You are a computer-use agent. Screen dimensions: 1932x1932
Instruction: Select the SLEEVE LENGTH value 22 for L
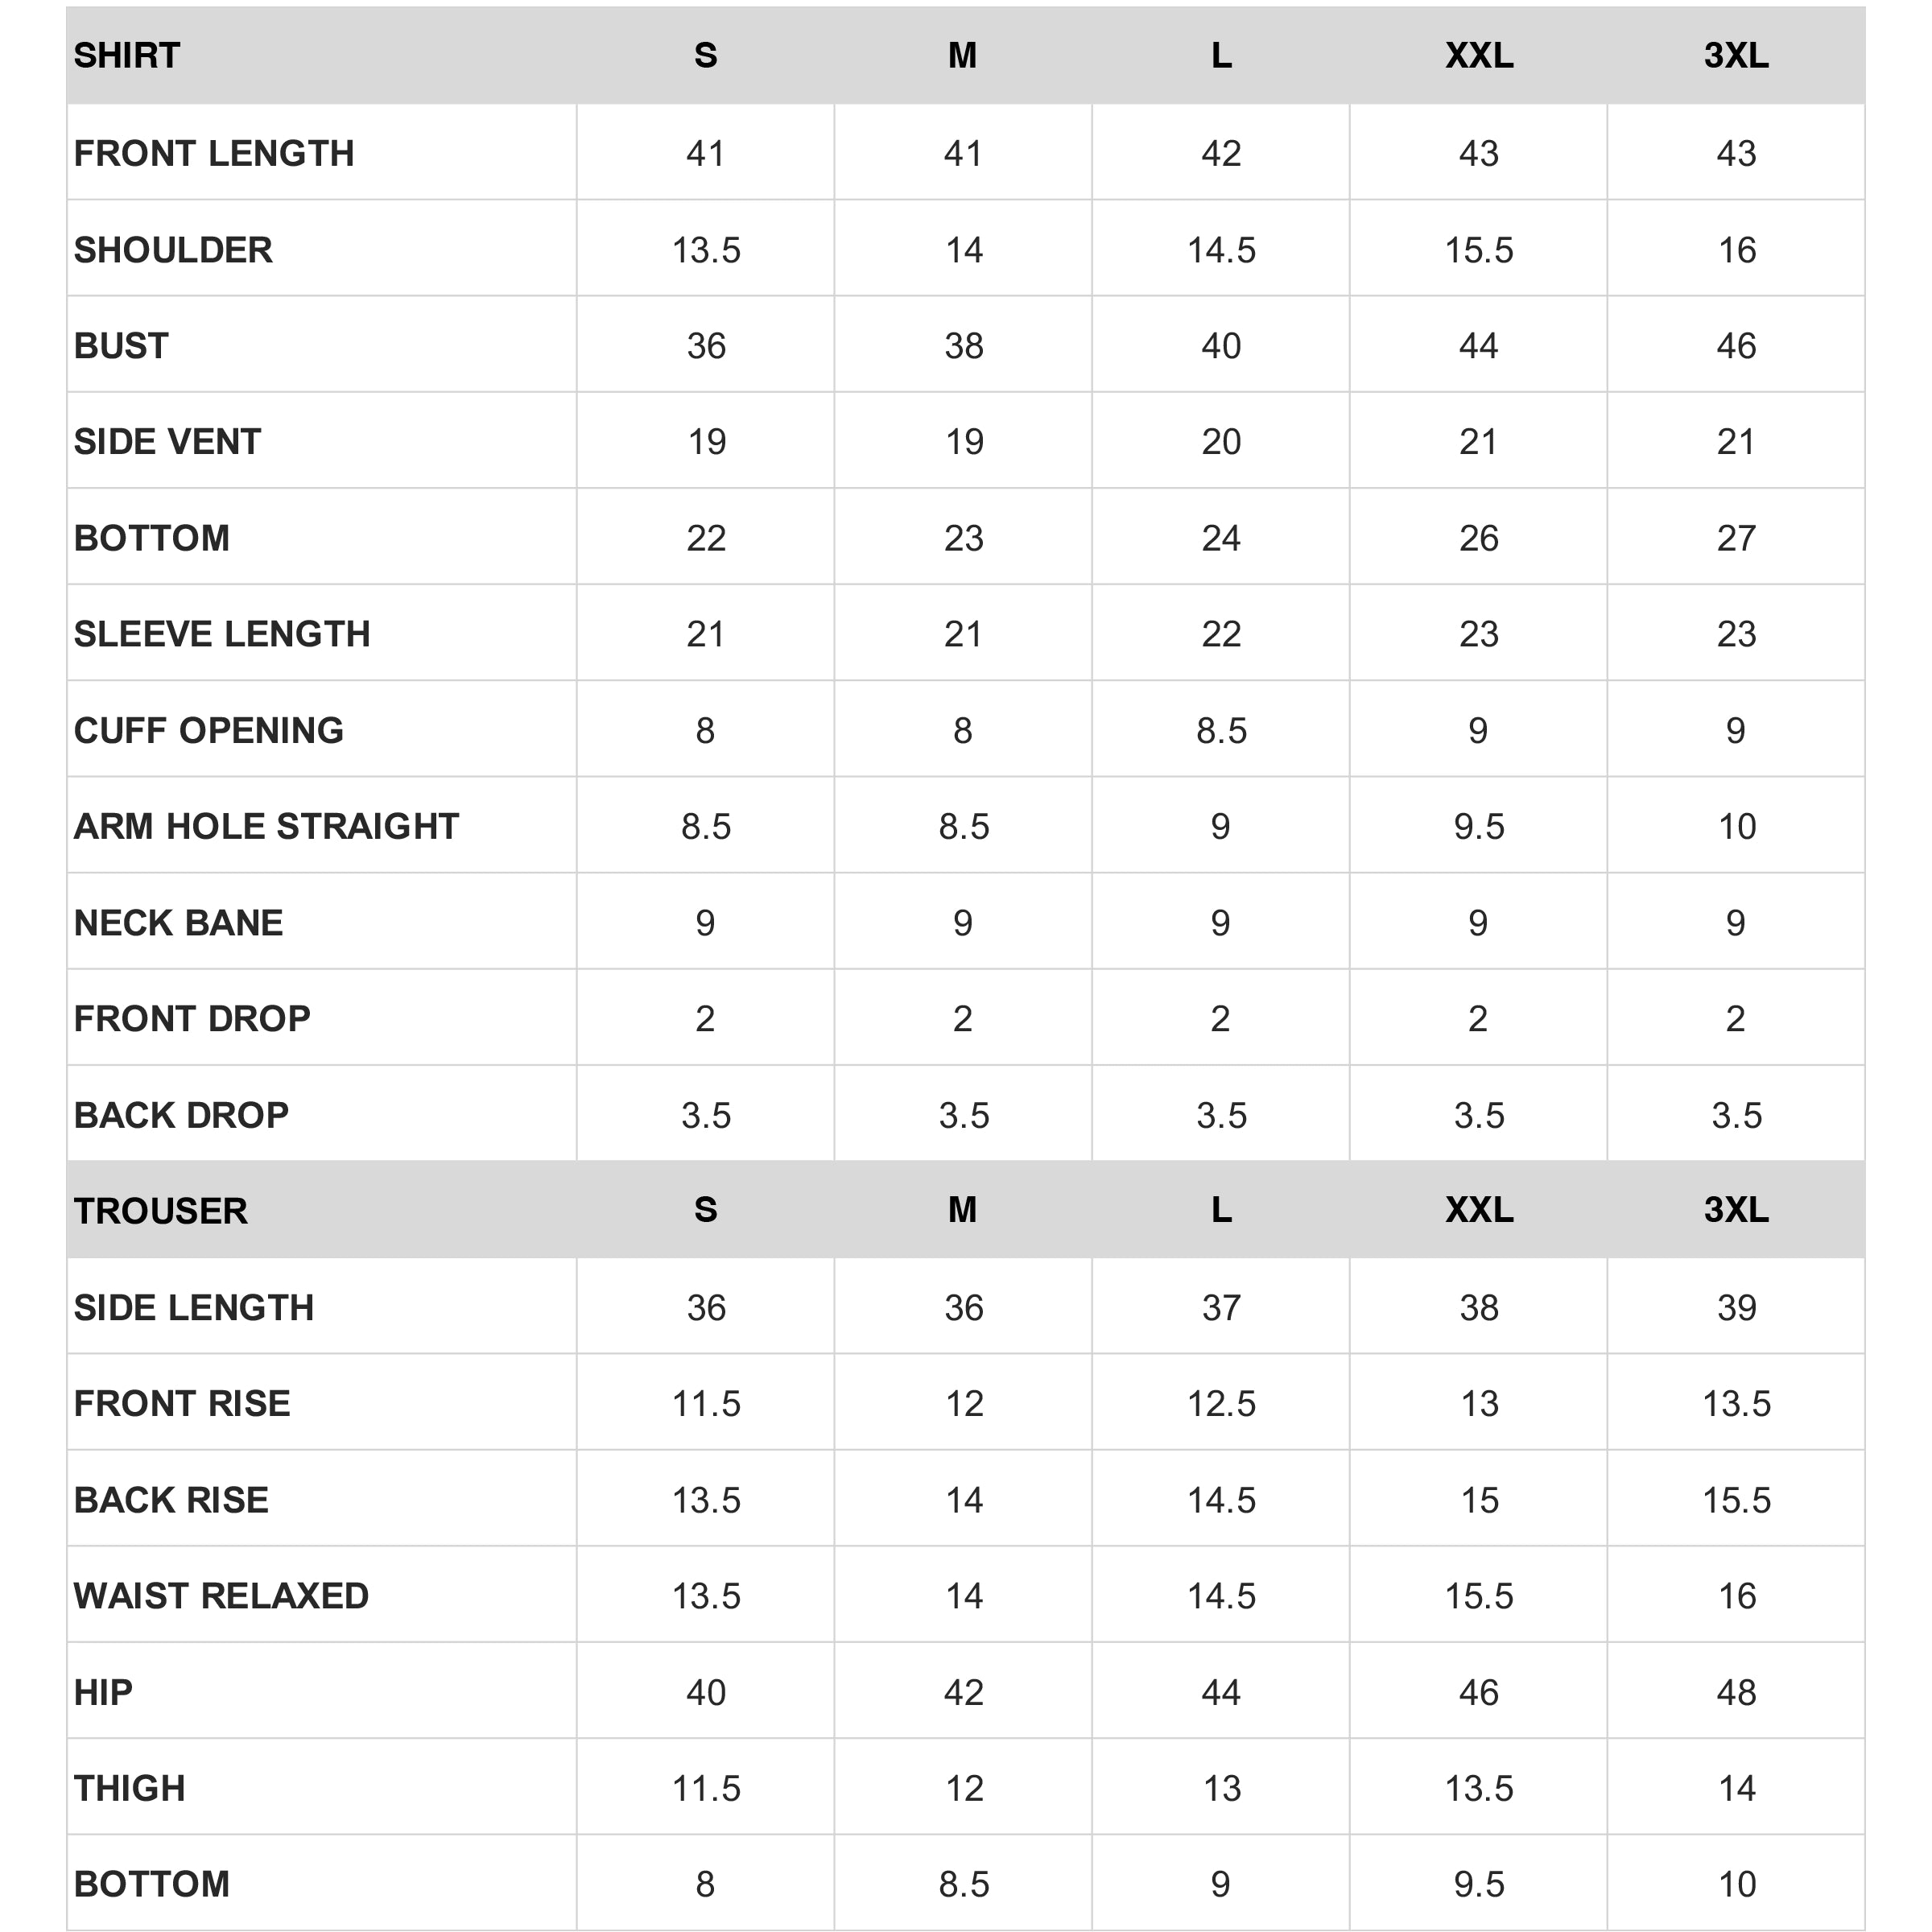point(1221,634)
